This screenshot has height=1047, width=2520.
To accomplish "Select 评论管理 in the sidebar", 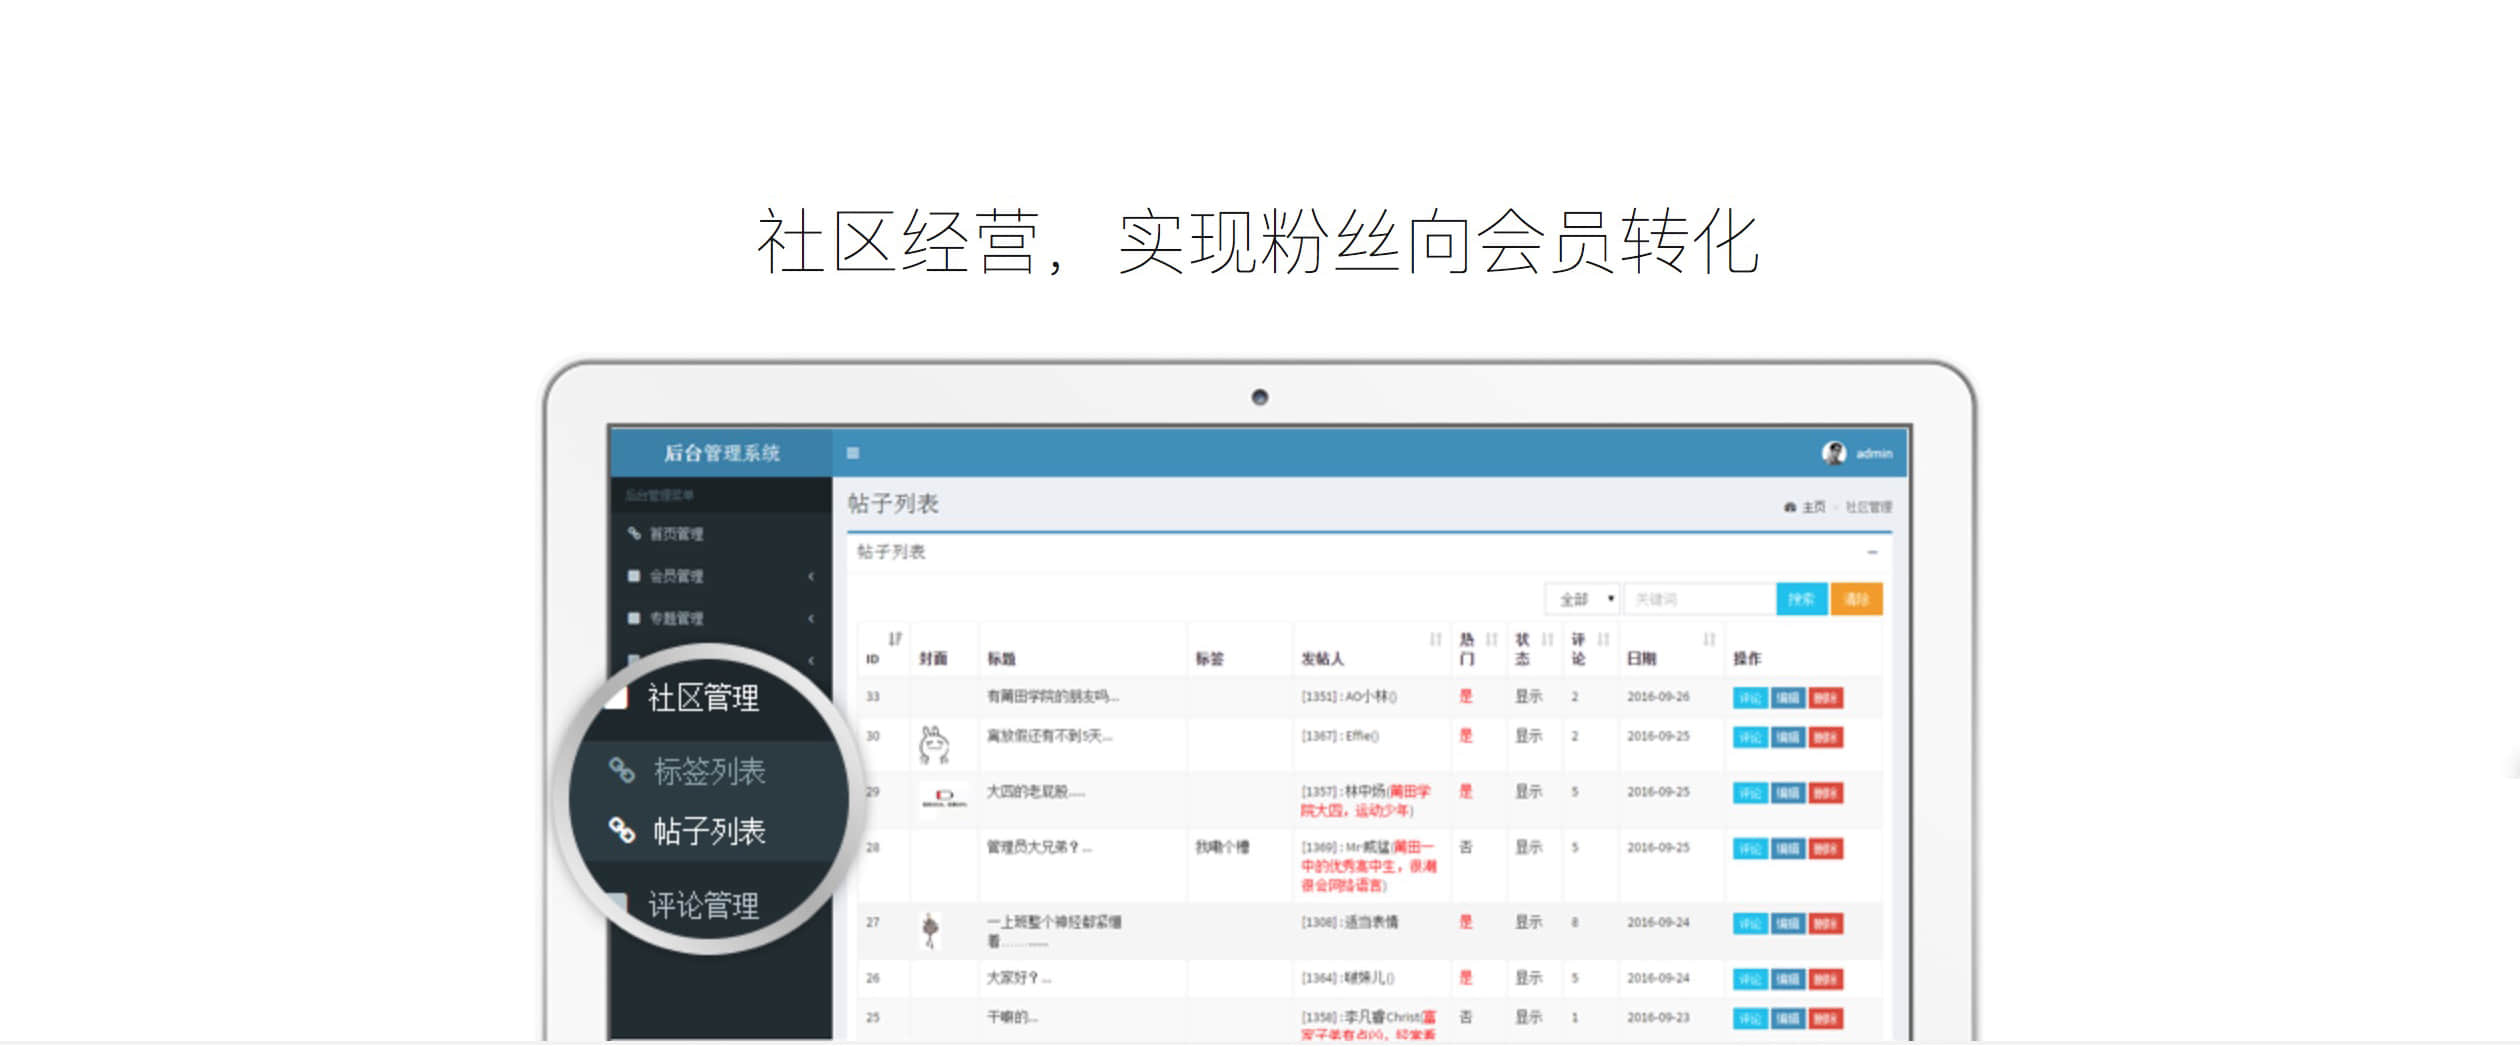I will 703,906.
